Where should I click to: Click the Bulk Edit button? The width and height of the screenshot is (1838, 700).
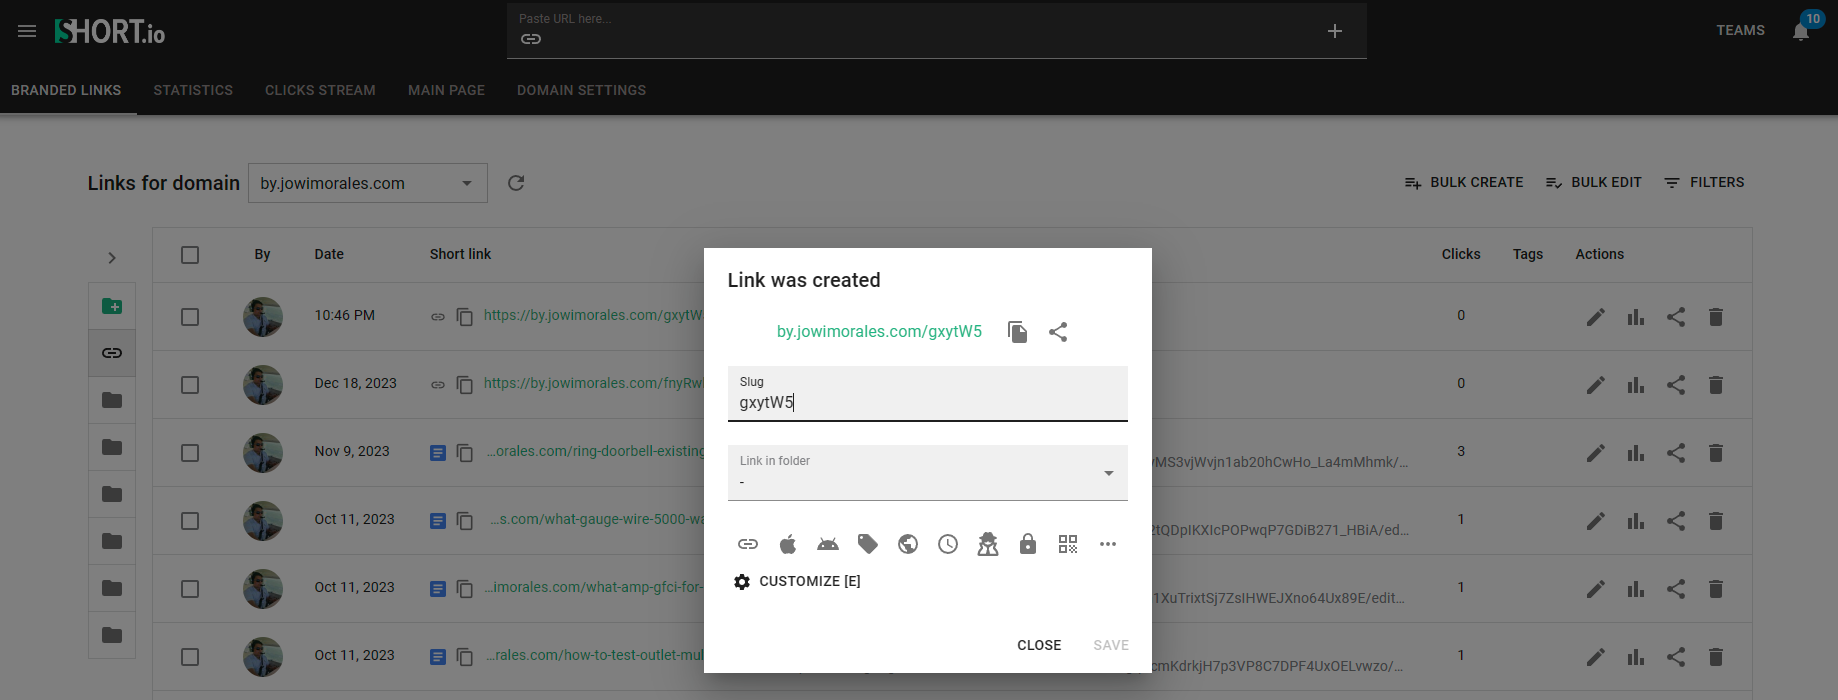point(1594,183)
